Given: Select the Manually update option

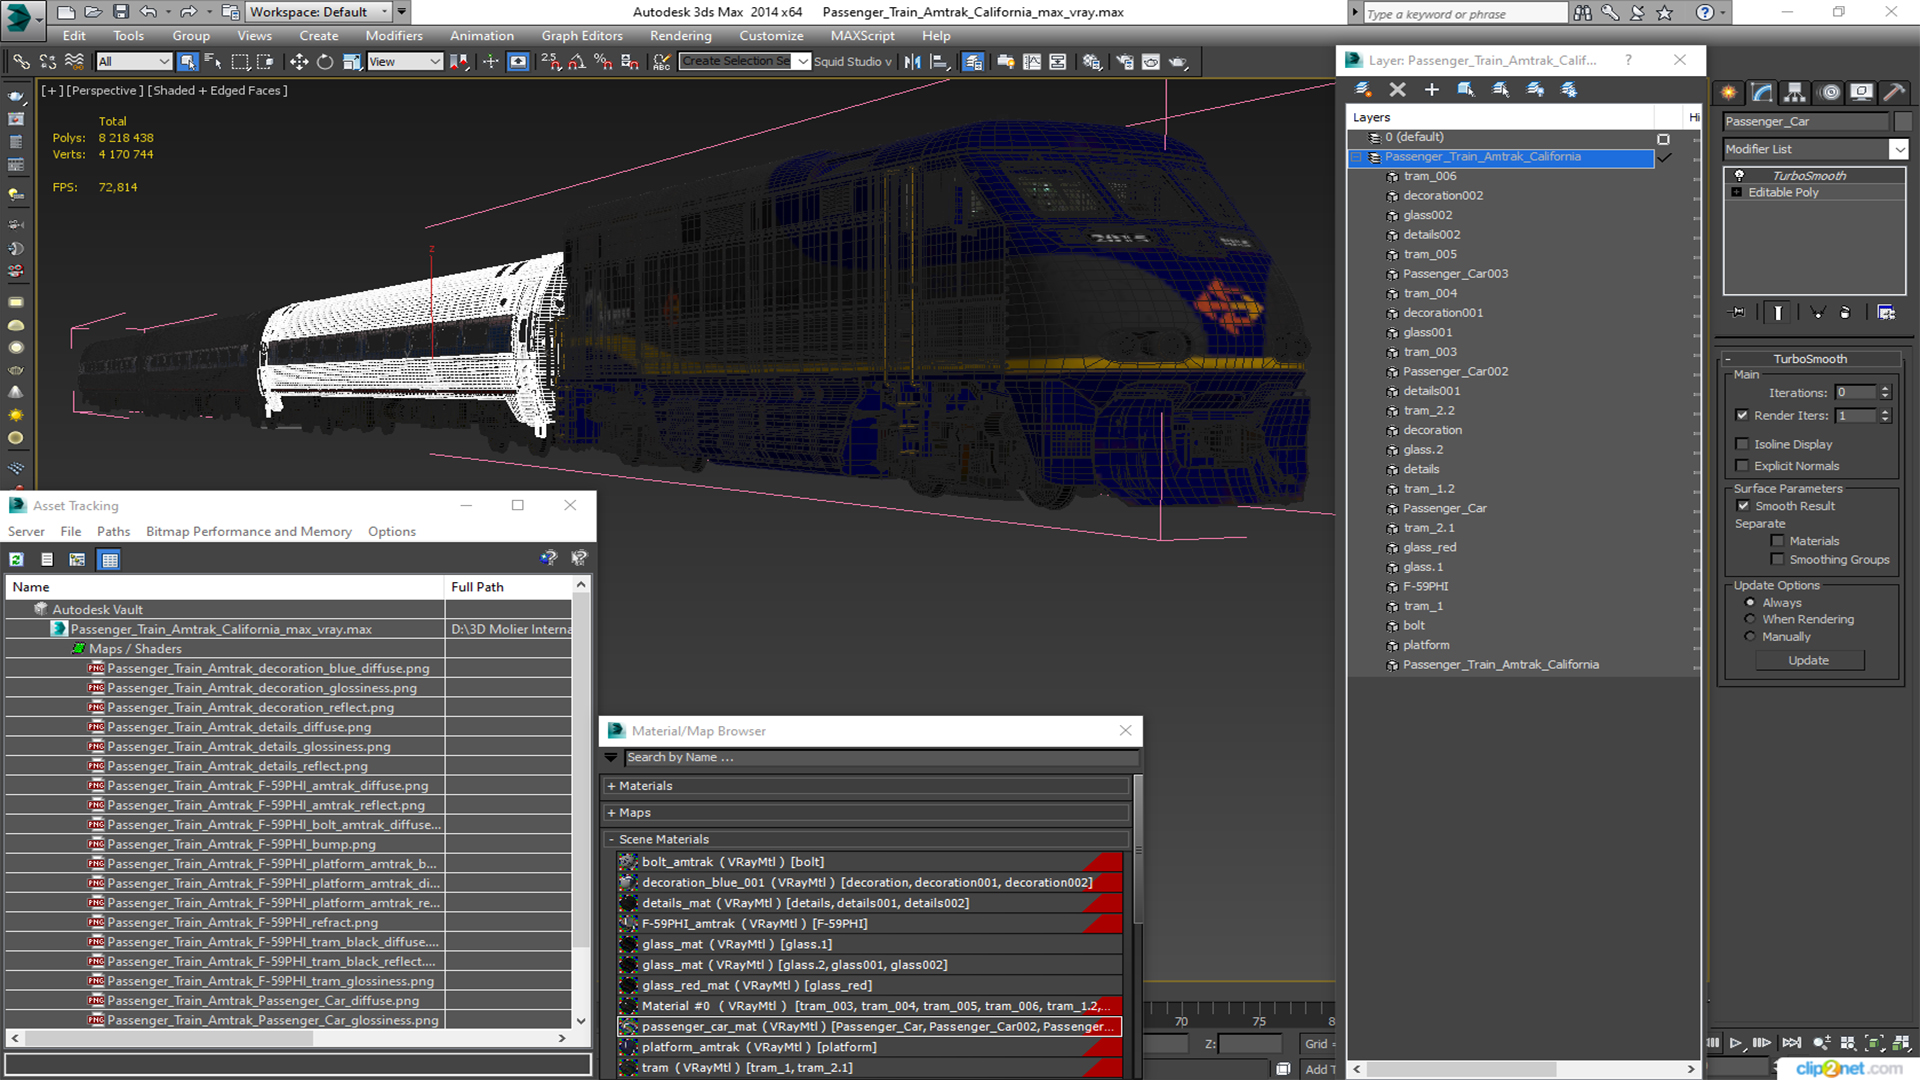Looking at the screenshot, I should coord(1750,637).
